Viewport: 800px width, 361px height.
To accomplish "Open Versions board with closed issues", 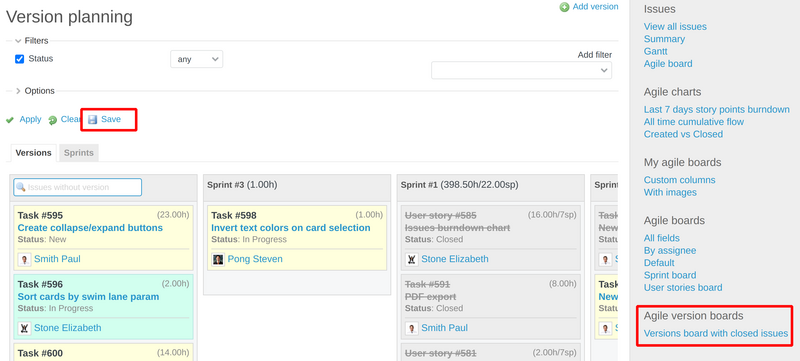I will 716,333.
